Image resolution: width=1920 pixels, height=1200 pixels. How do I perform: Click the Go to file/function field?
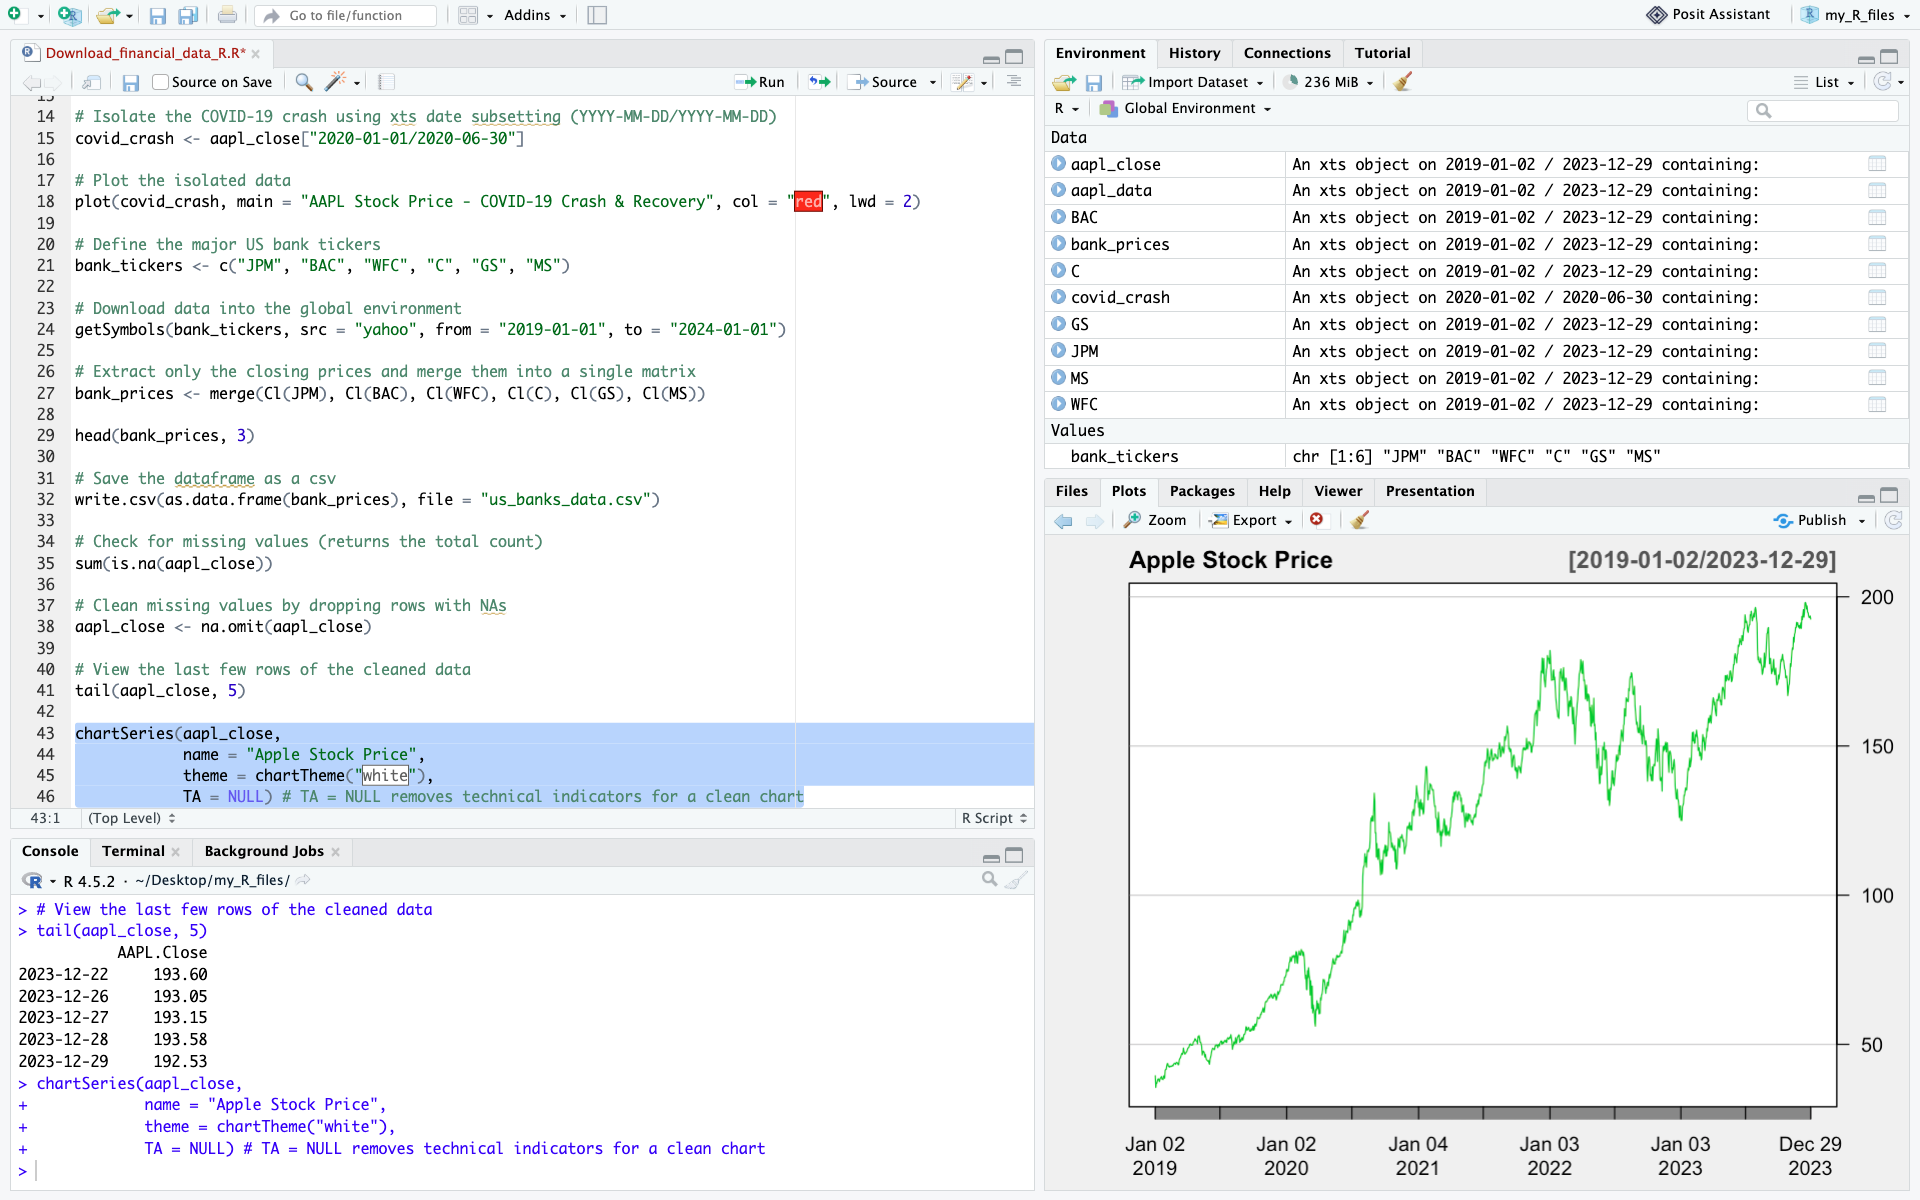pos(346,15)
